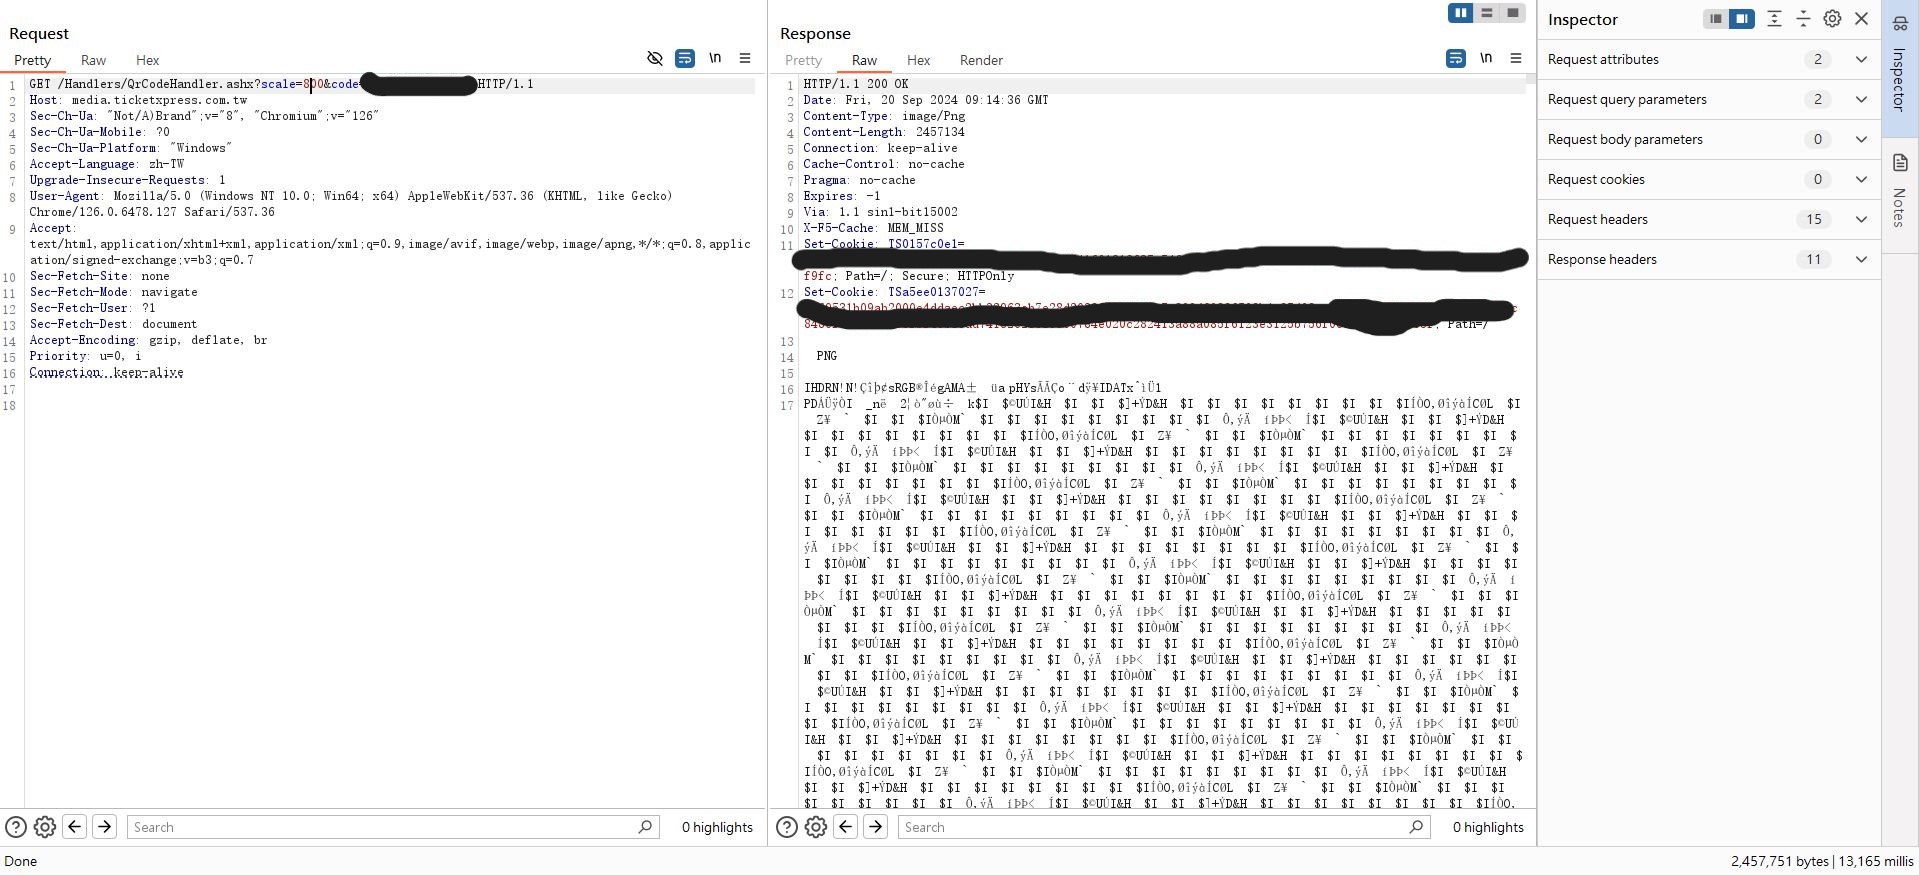Viewport: 1919px width, 875px height.
Task: Toggle show newline \n in Response panel
Action: tap(1486, 58)
